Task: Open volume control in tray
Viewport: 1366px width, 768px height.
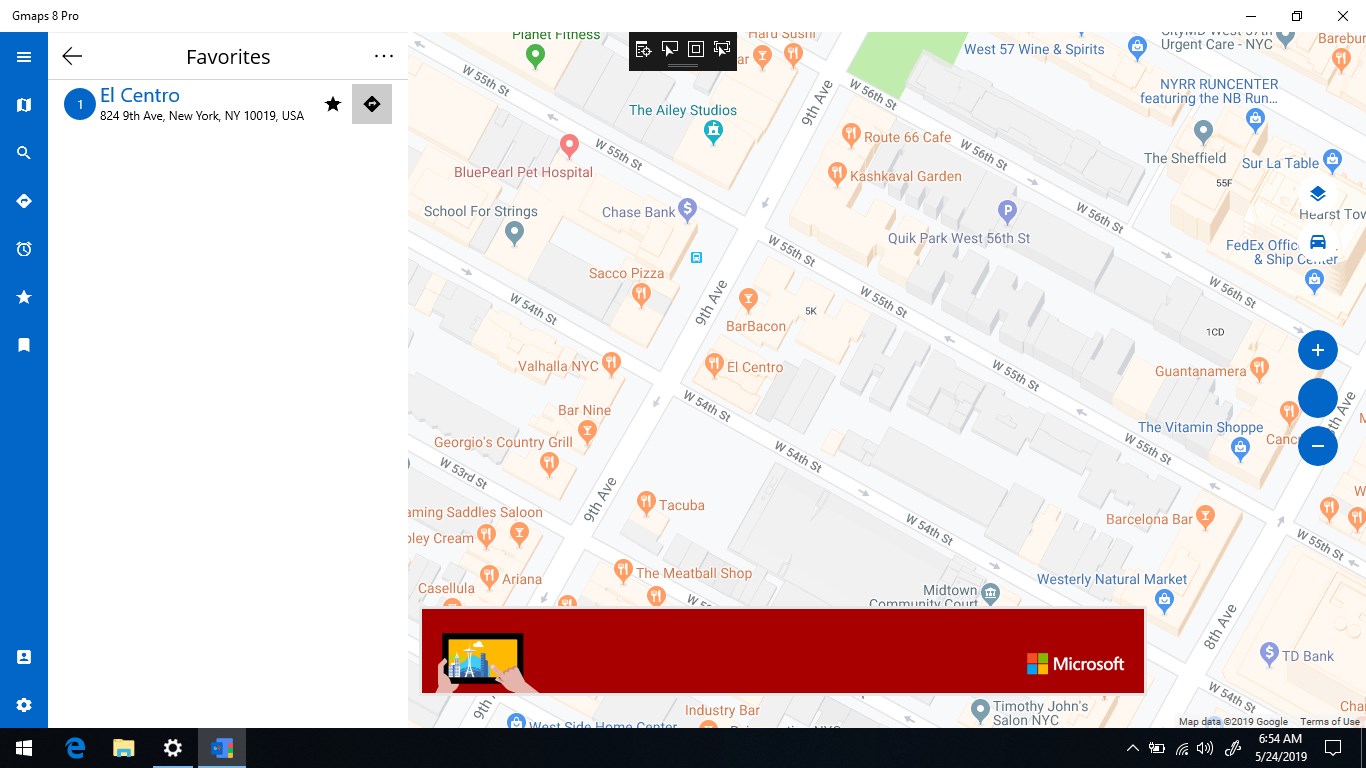Action: 1205,748
